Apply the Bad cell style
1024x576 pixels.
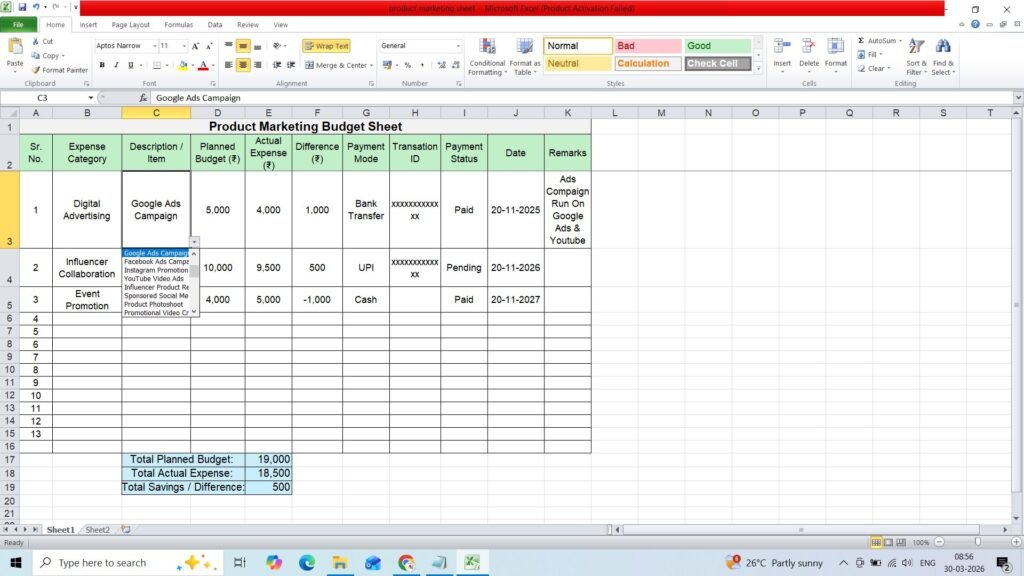coord(648,46)
